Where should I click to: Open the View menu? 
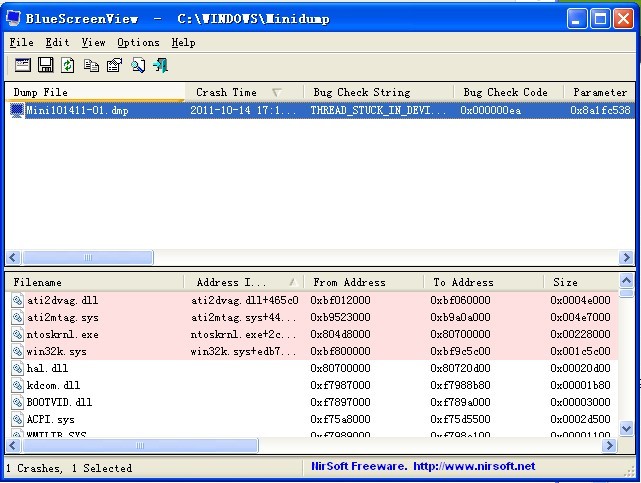pos(93,43)
